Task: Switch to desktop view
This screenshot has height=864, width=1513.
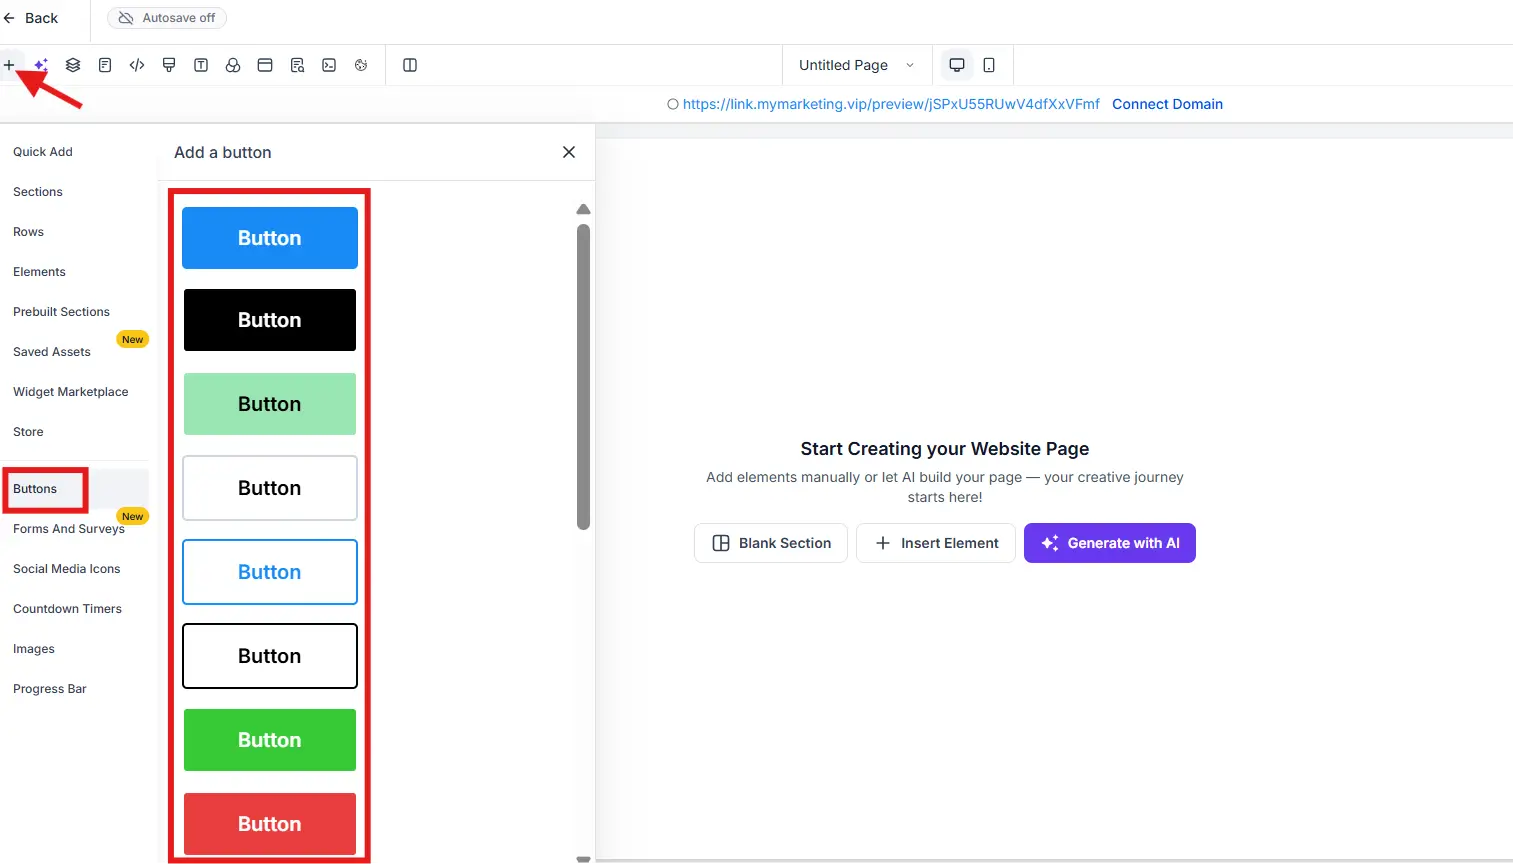Action: click(x=957, y=65)
